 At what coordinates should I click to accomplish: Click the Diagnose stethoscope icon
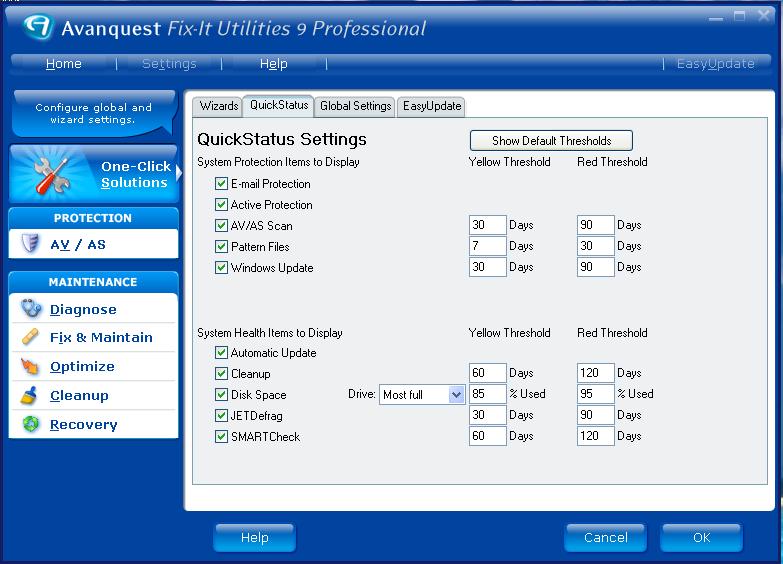click(31, 308)
